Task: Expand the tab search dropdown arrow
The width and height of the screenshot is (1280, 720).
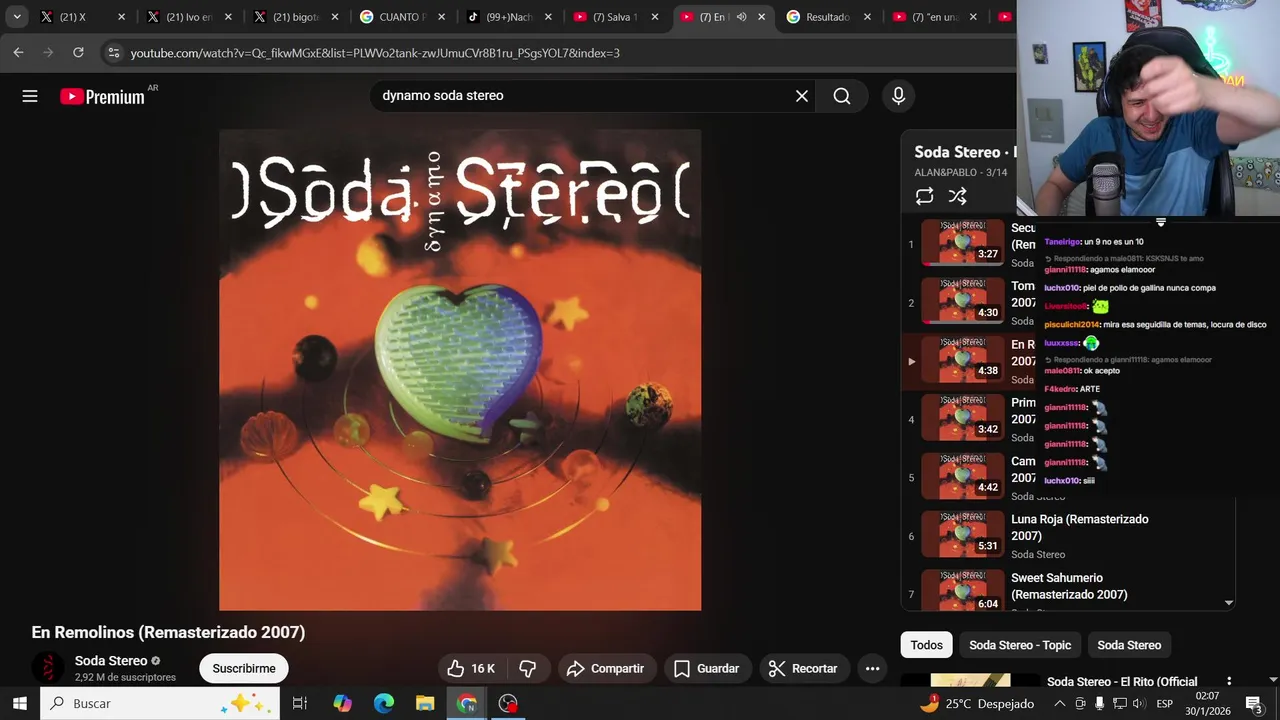Action: (17, 17)
